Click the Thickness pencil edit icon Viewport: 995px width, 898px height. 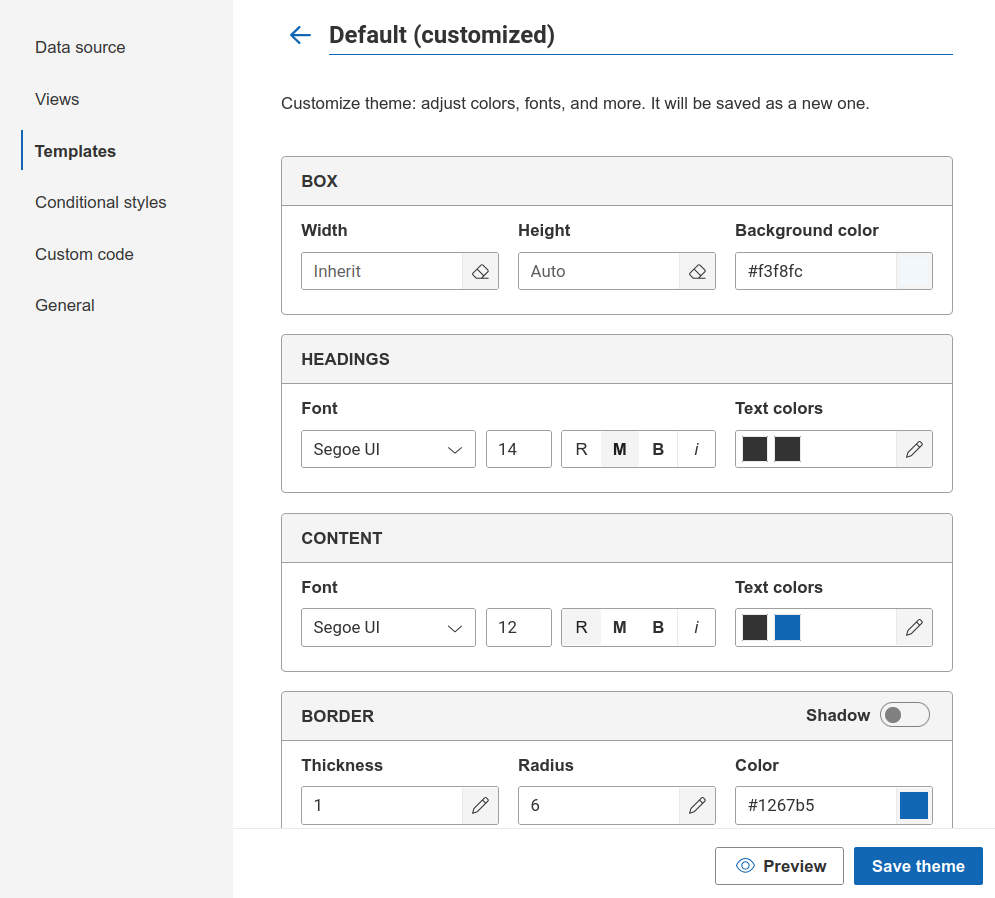click(x=480, y=805)
